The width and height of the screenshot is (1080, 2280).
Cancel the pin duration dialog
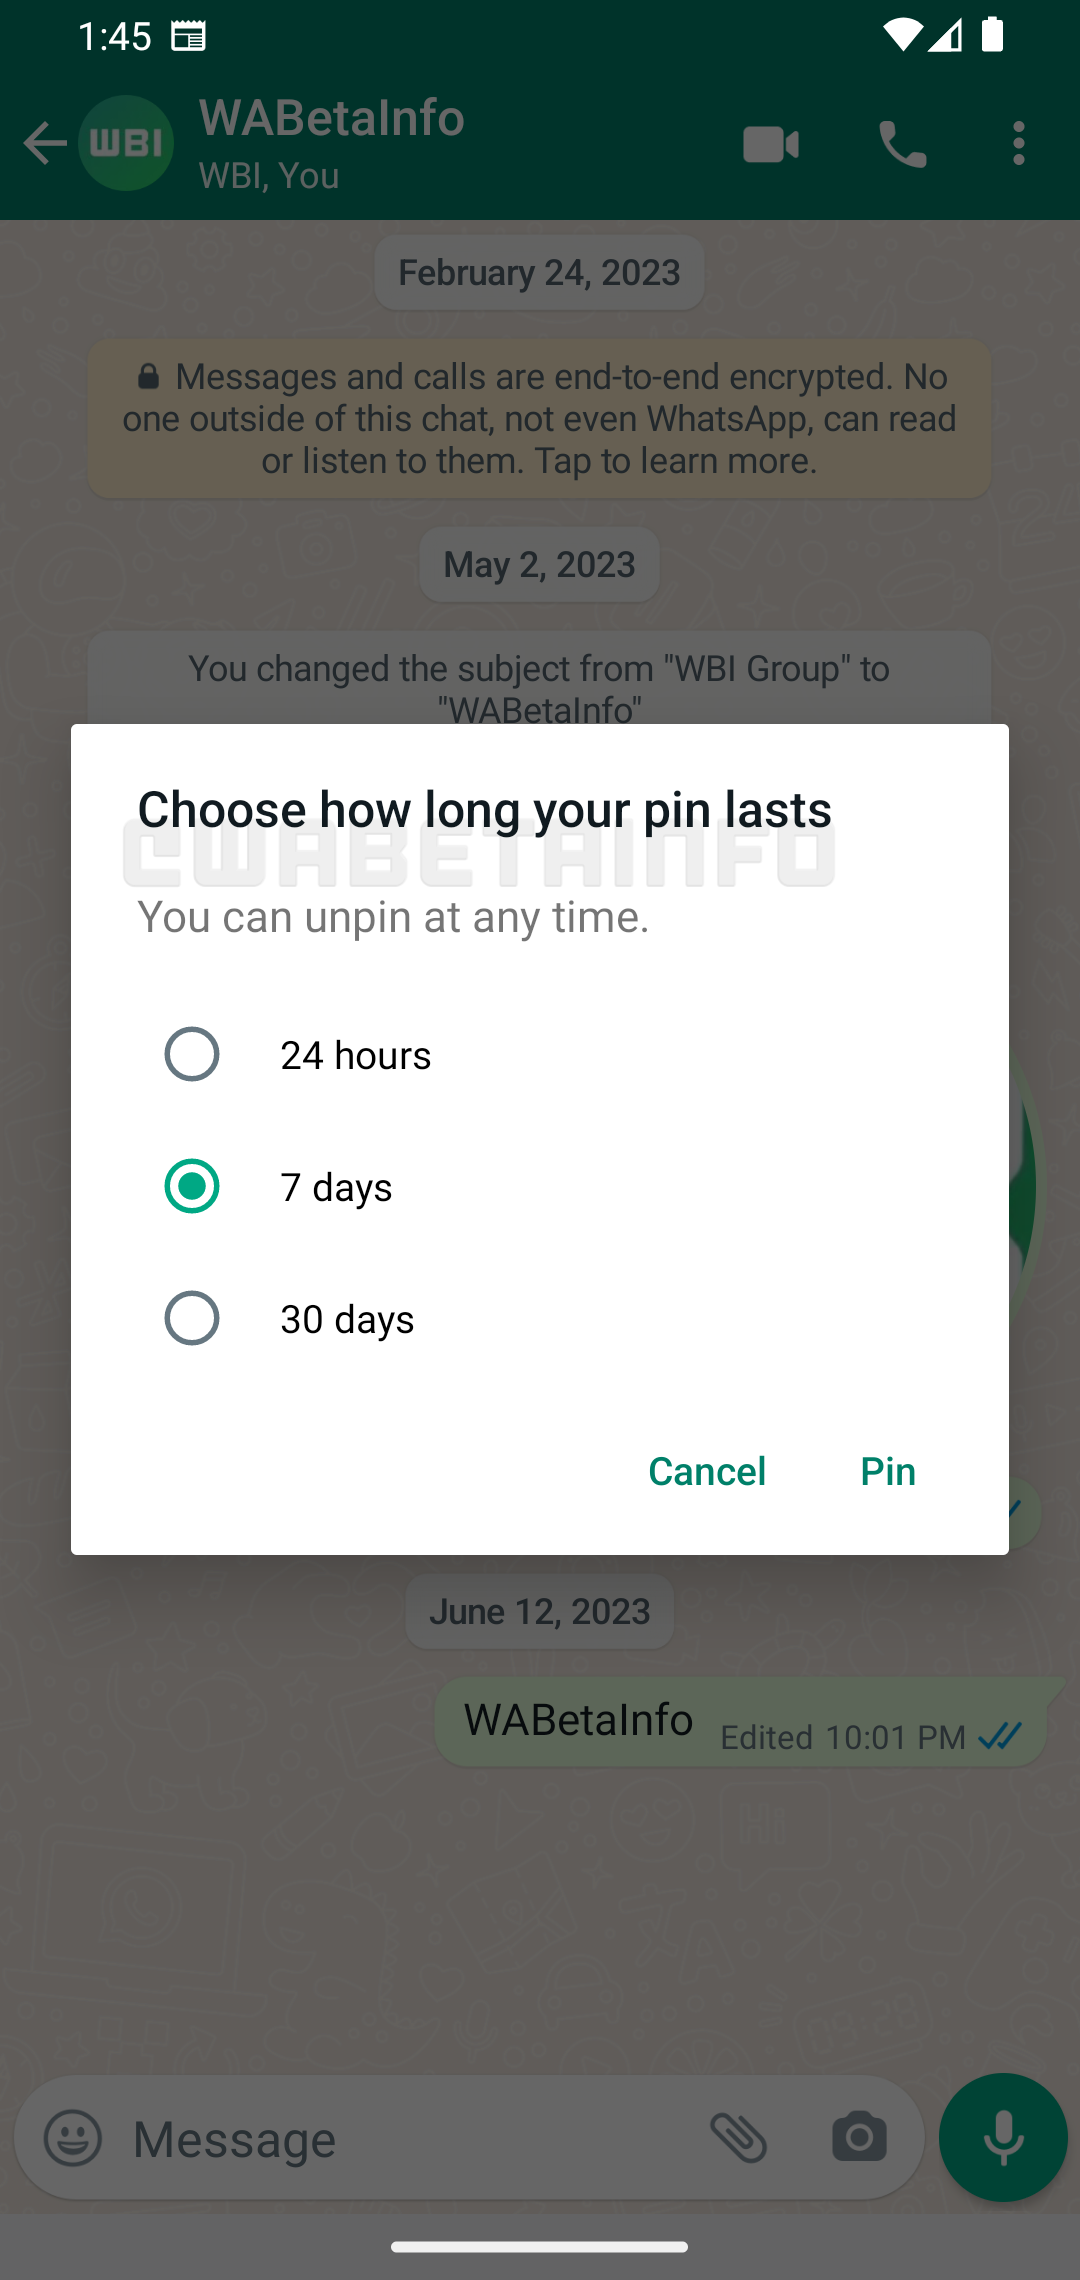pos(706,1471)
